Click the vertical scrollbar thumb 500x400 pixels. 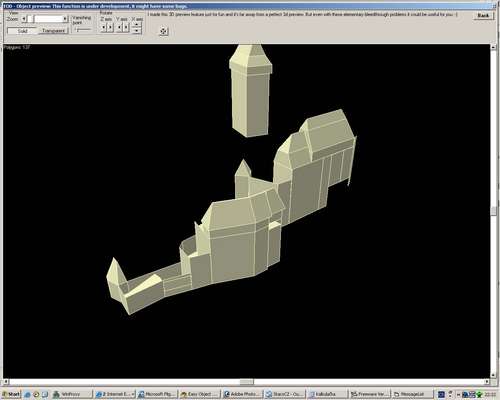coord(494,211)
